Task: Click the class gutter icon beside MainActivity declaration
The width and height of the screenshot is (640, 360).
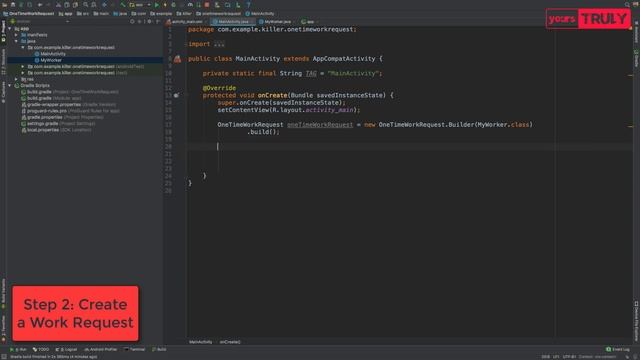Action: pyautogui.click(x=177, y=59)
